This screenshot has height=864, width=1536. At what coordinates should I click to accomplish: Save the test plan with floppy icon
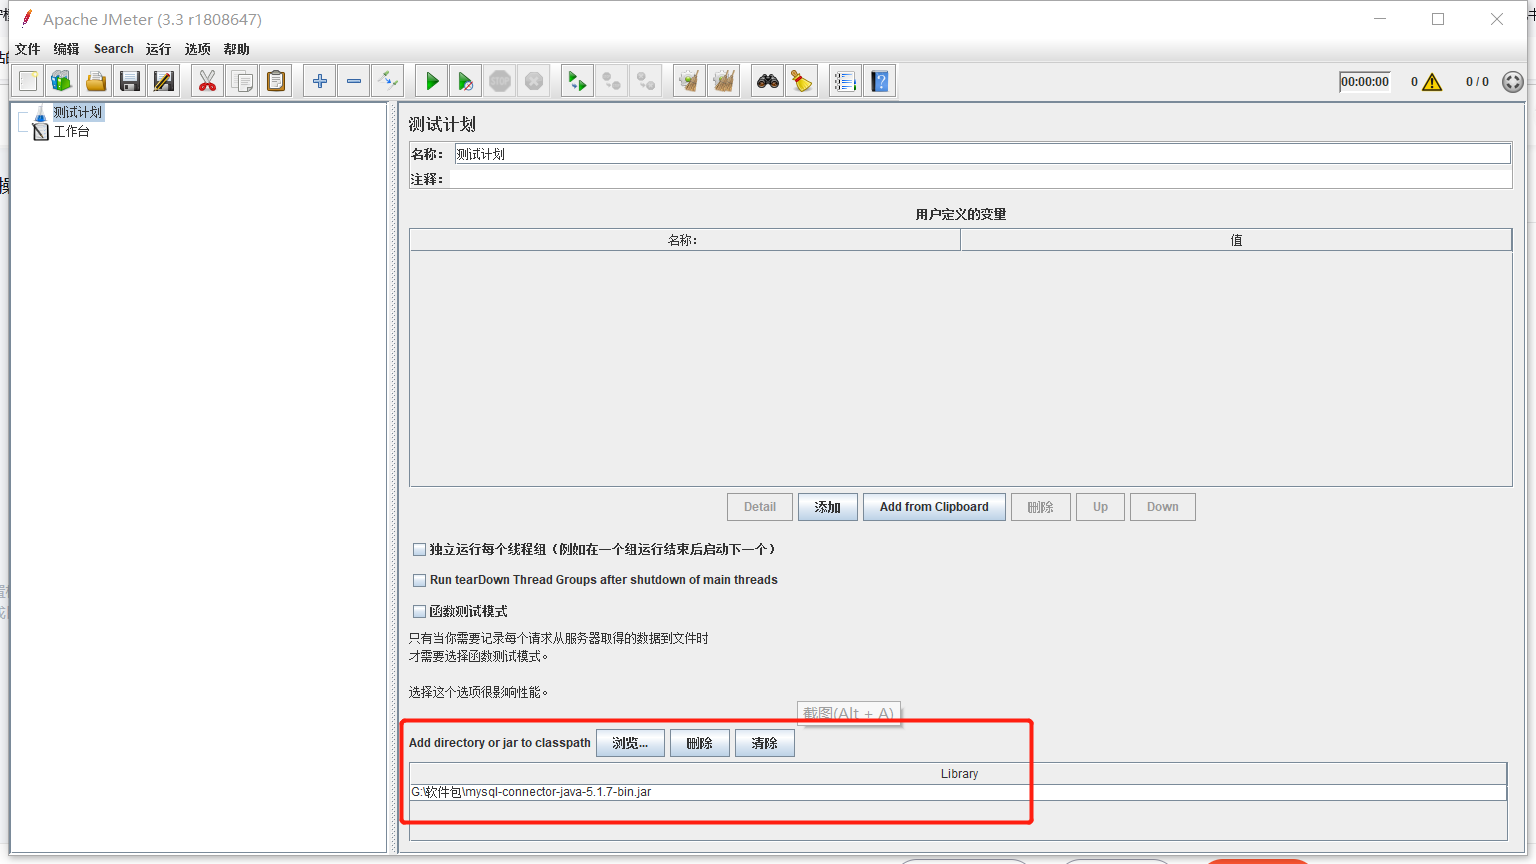130,81
